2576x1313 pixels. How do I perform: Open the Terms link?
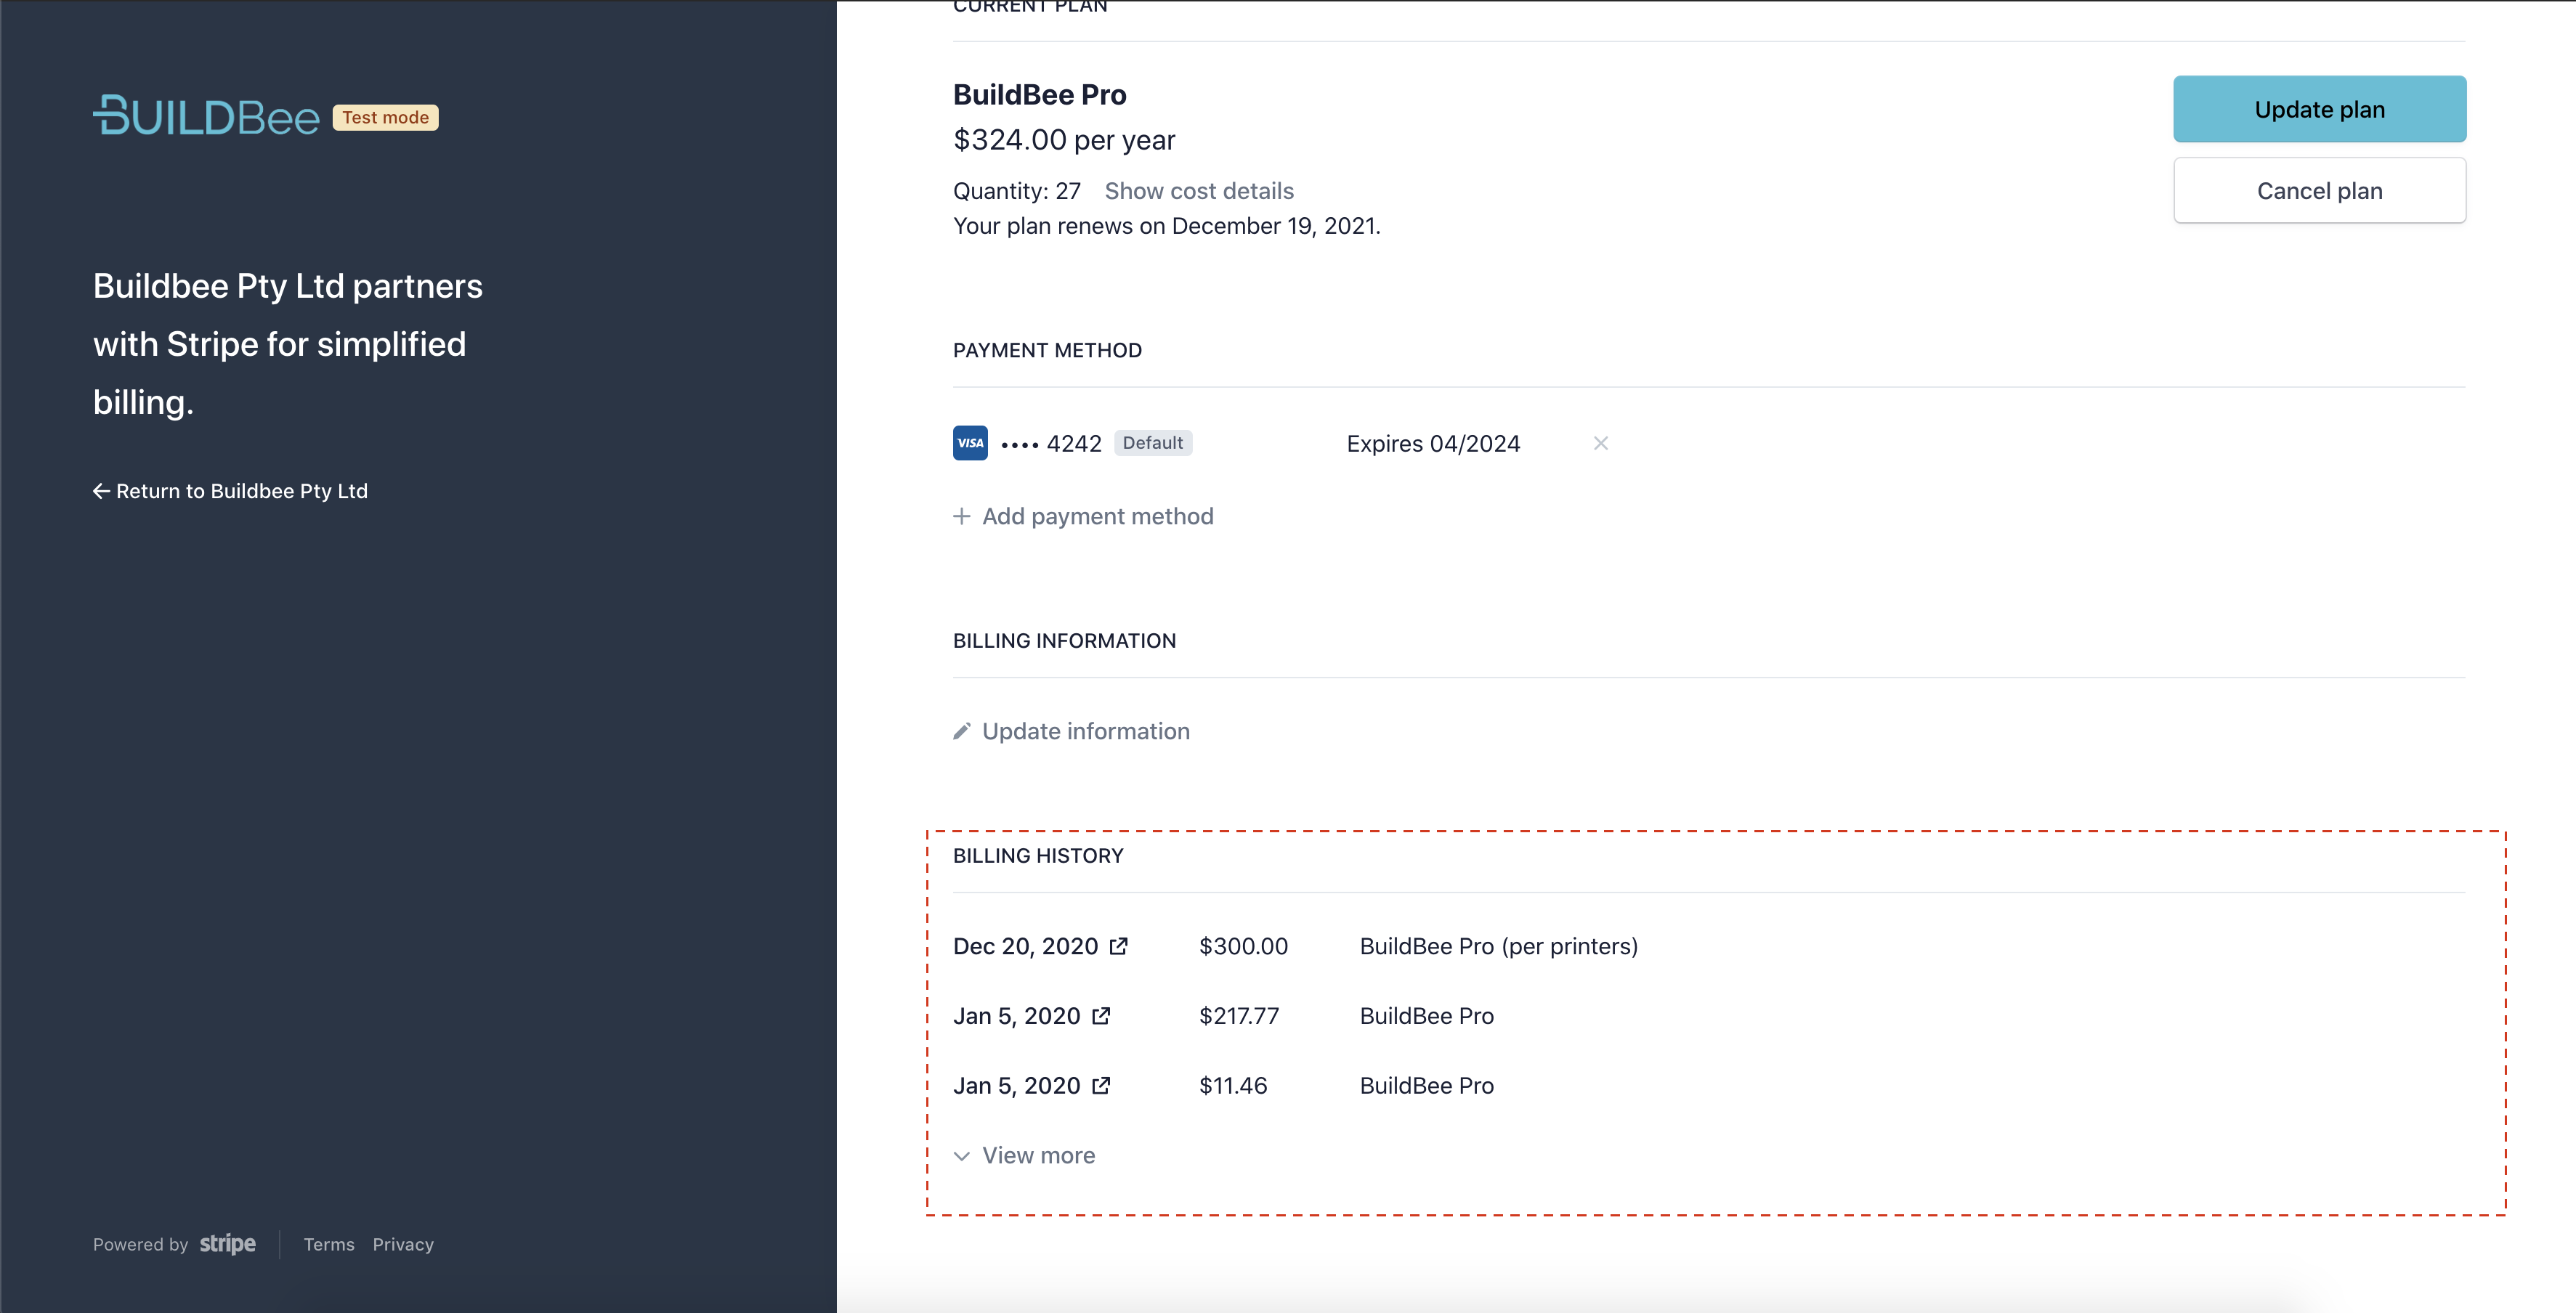tap(329, 1244)
